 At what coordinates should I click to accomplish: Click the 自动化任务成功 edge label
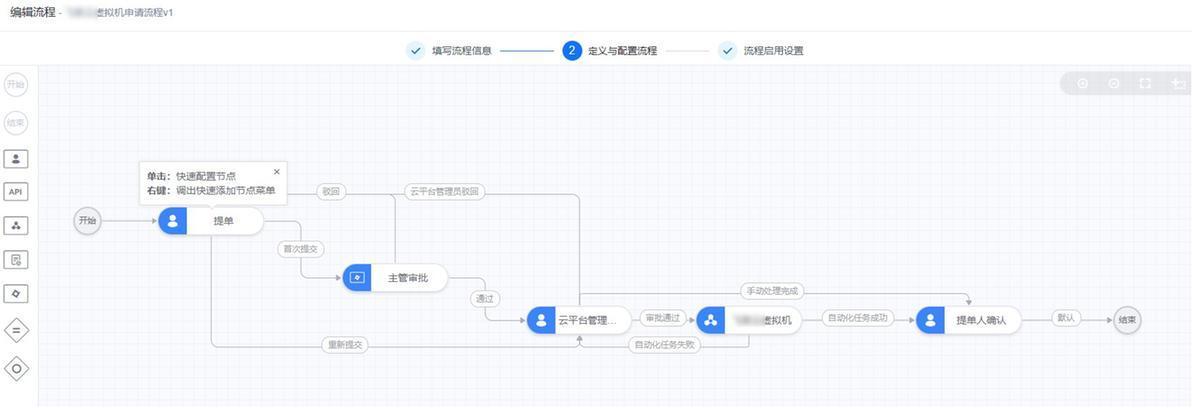tap(857, 318)
